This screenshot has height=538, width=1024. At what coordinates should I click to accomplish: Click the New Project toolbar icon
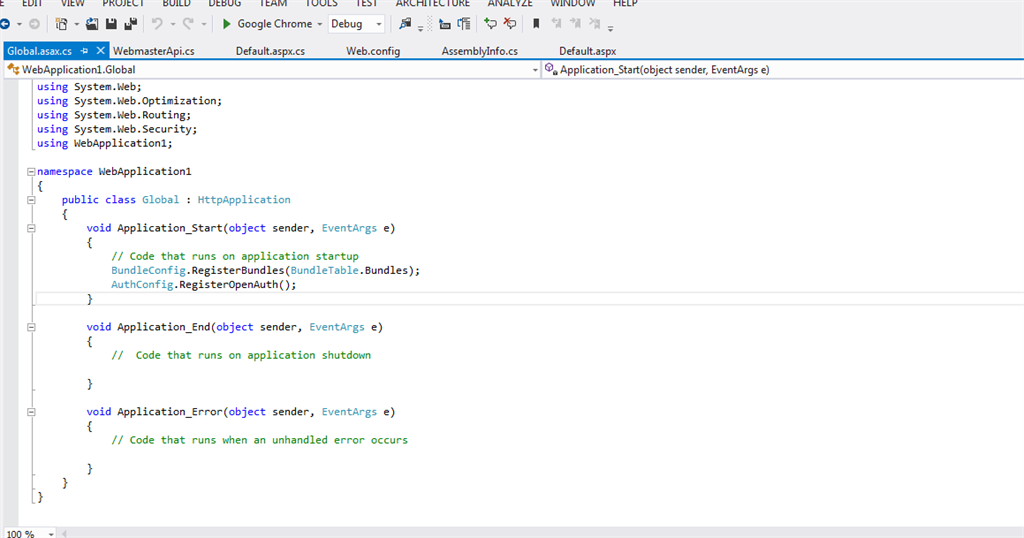point(62,24)
